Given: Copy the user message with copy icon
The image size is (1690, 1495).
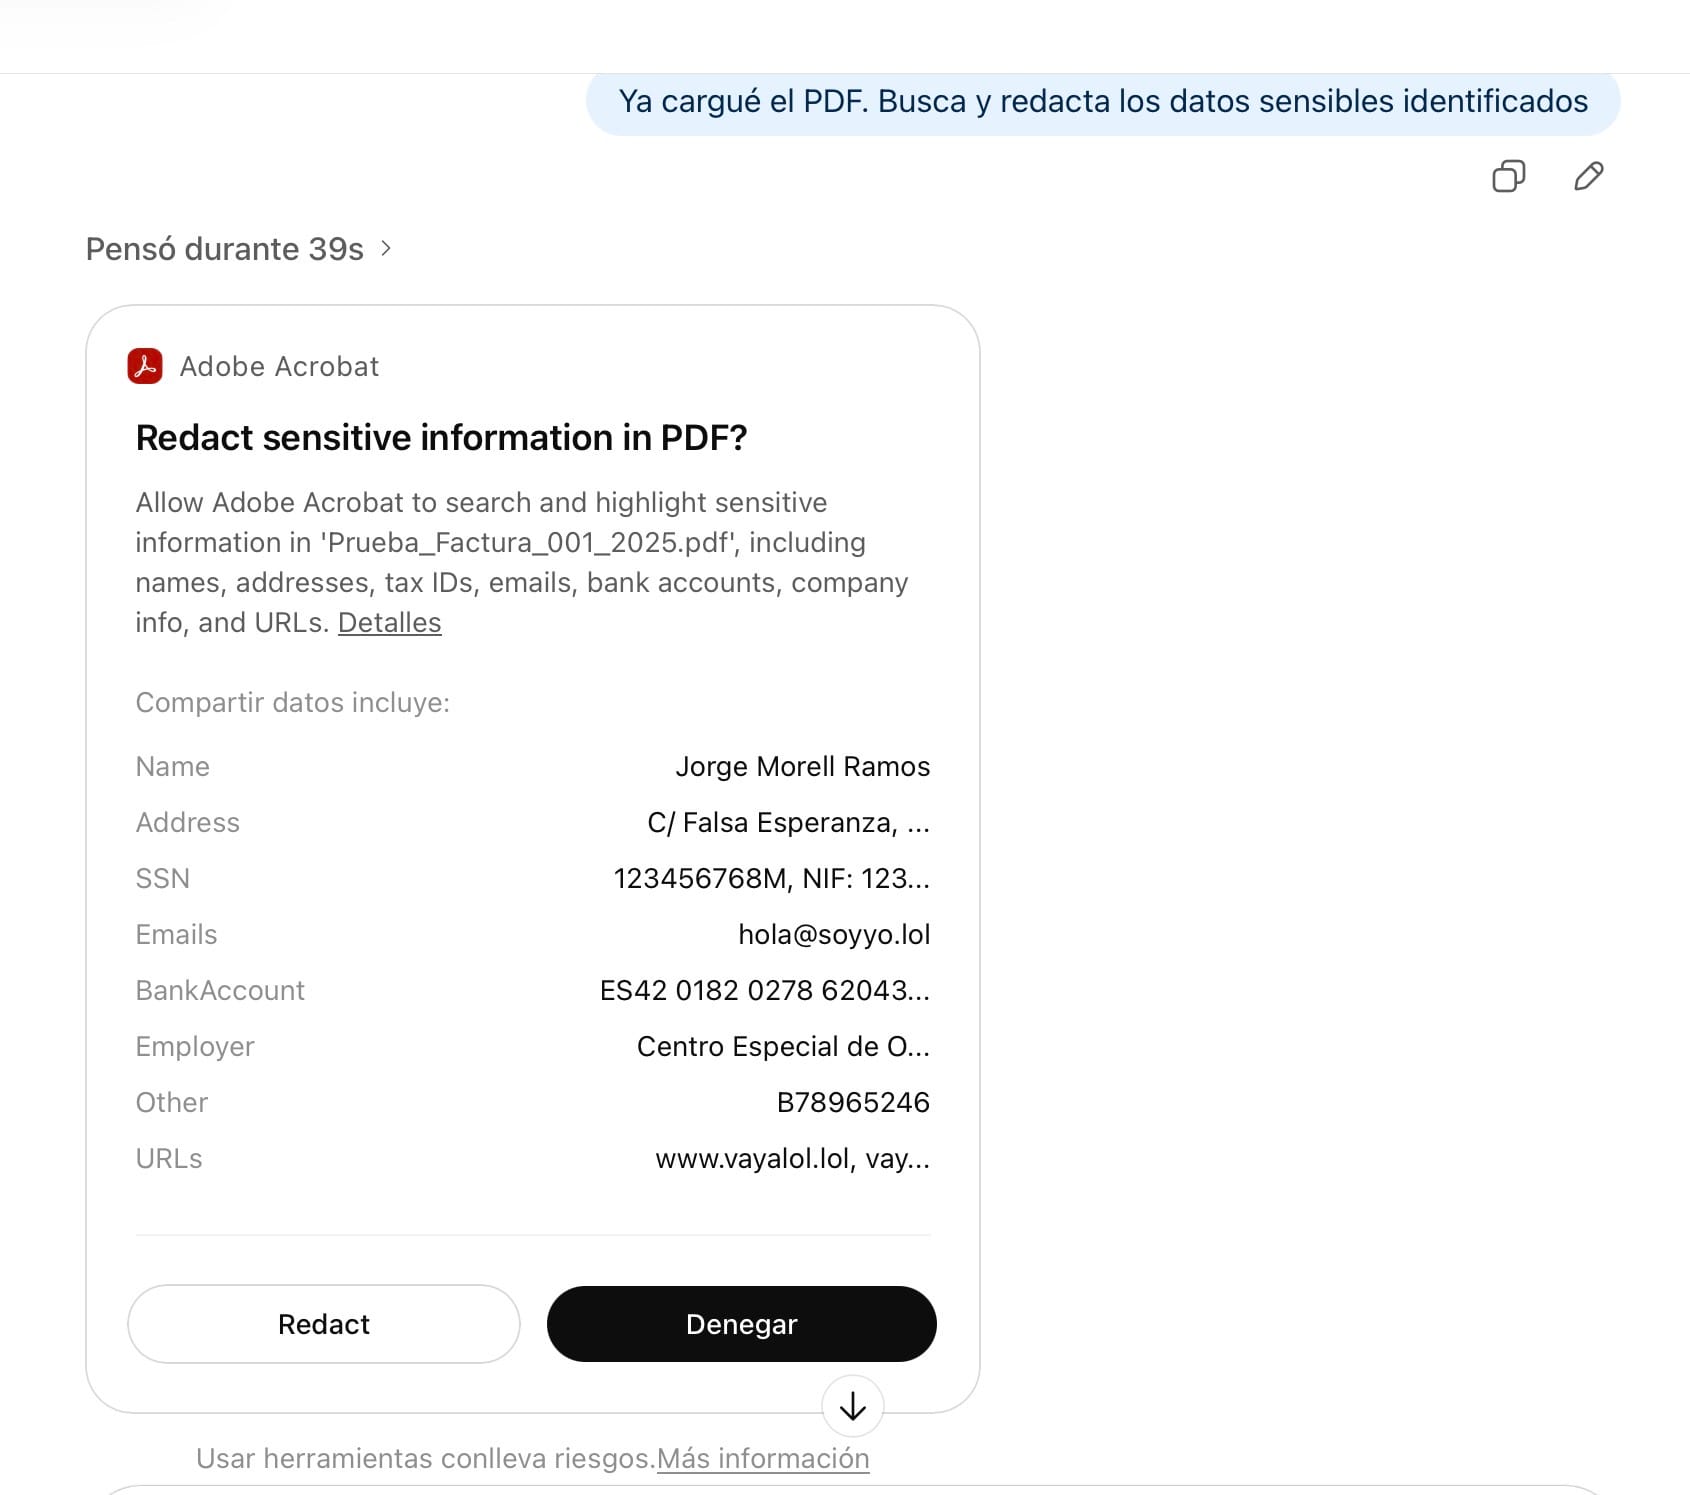Looking at the screenshot, I should click(1508, 176).
